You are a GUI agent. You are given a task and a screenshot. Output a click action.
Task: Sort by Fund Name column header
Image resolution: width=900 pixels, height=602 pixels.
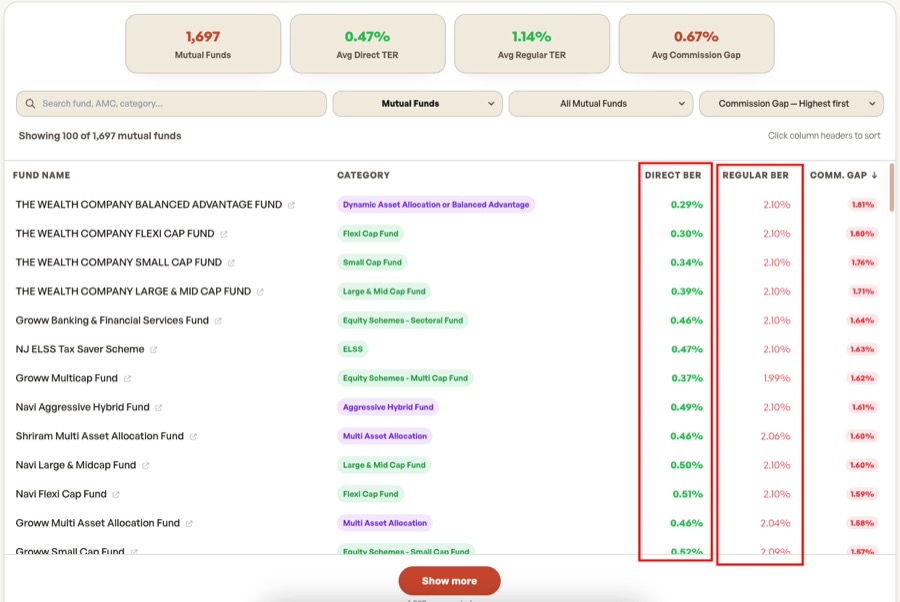[41, 175]
